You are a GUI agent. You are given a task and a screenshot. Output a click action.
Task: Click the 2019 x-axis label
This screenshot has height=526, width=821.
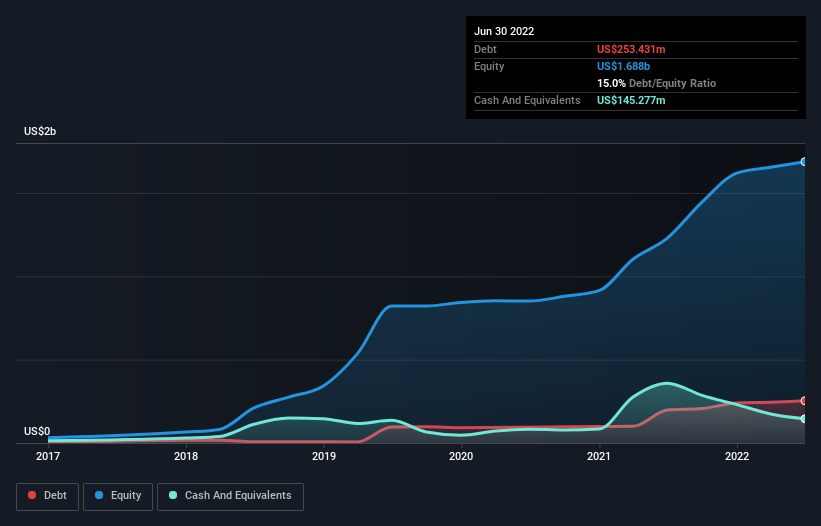324,456
